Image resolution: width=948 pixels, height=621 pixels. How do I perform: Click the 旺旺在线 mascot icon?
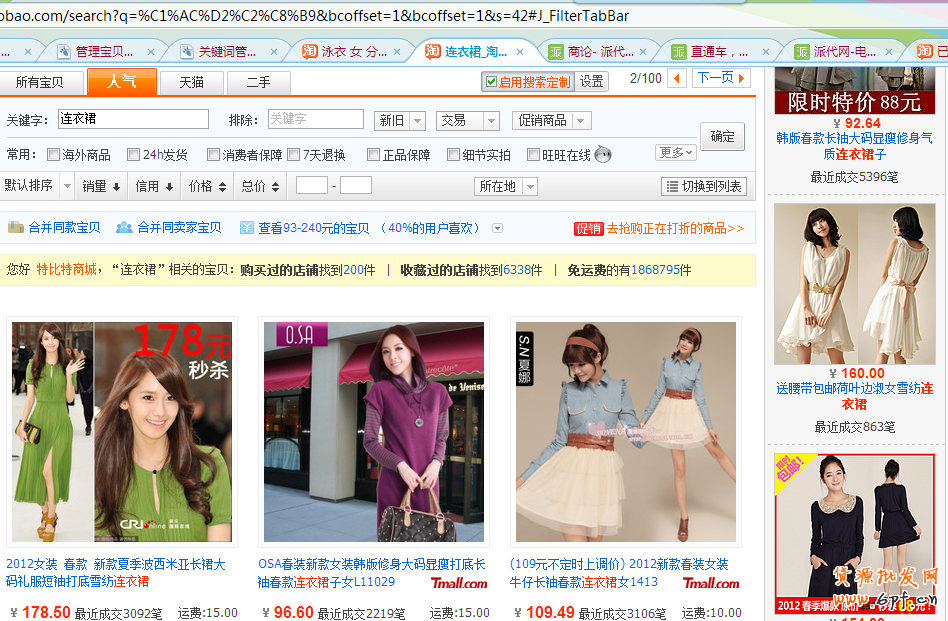(x=603, y=155)
